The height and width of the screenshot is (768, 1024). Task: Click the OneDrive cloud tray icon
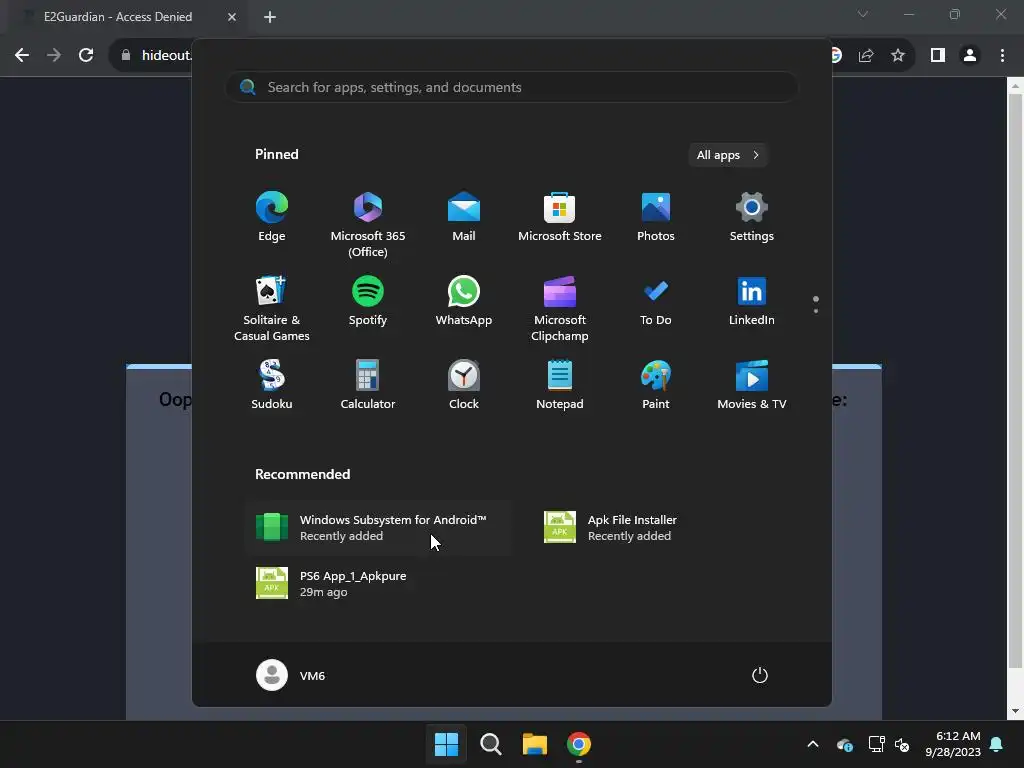844,744
